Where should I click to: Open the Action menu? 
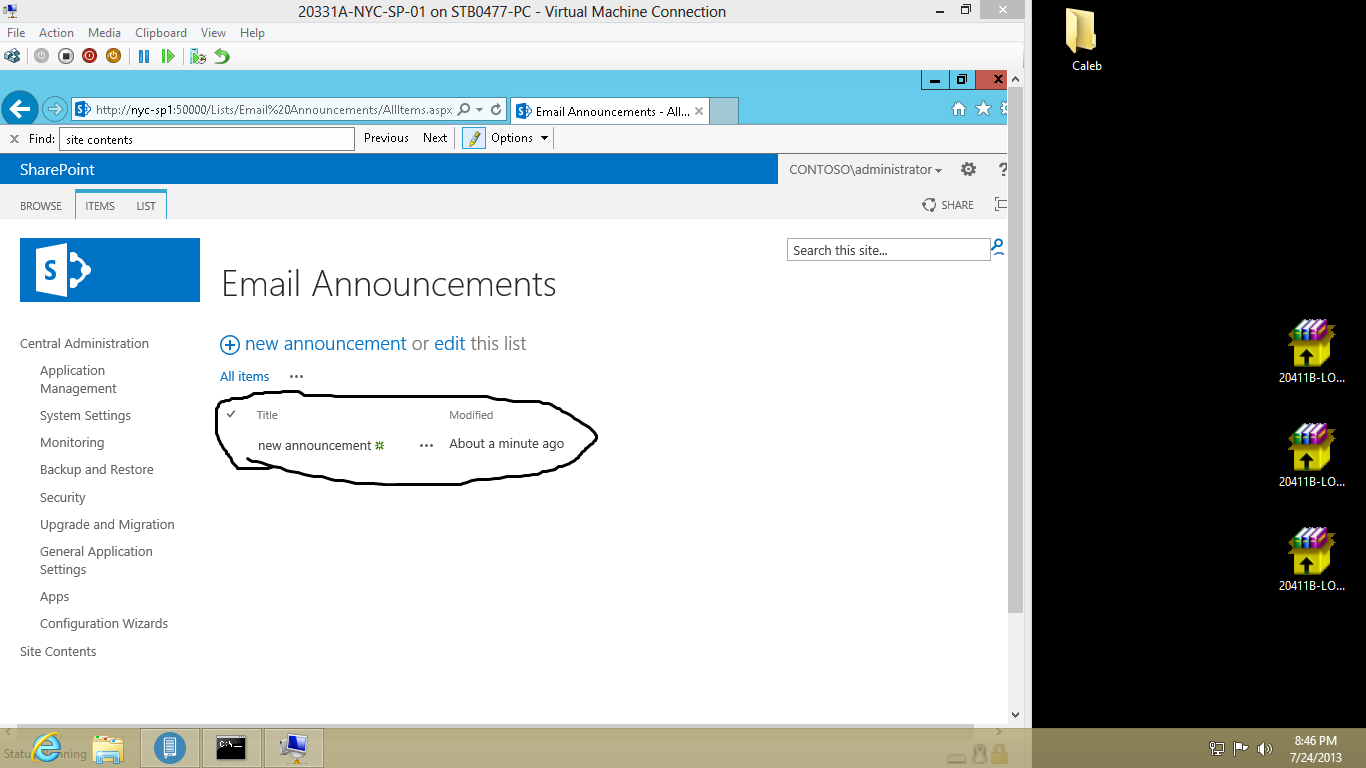(56, 33)
